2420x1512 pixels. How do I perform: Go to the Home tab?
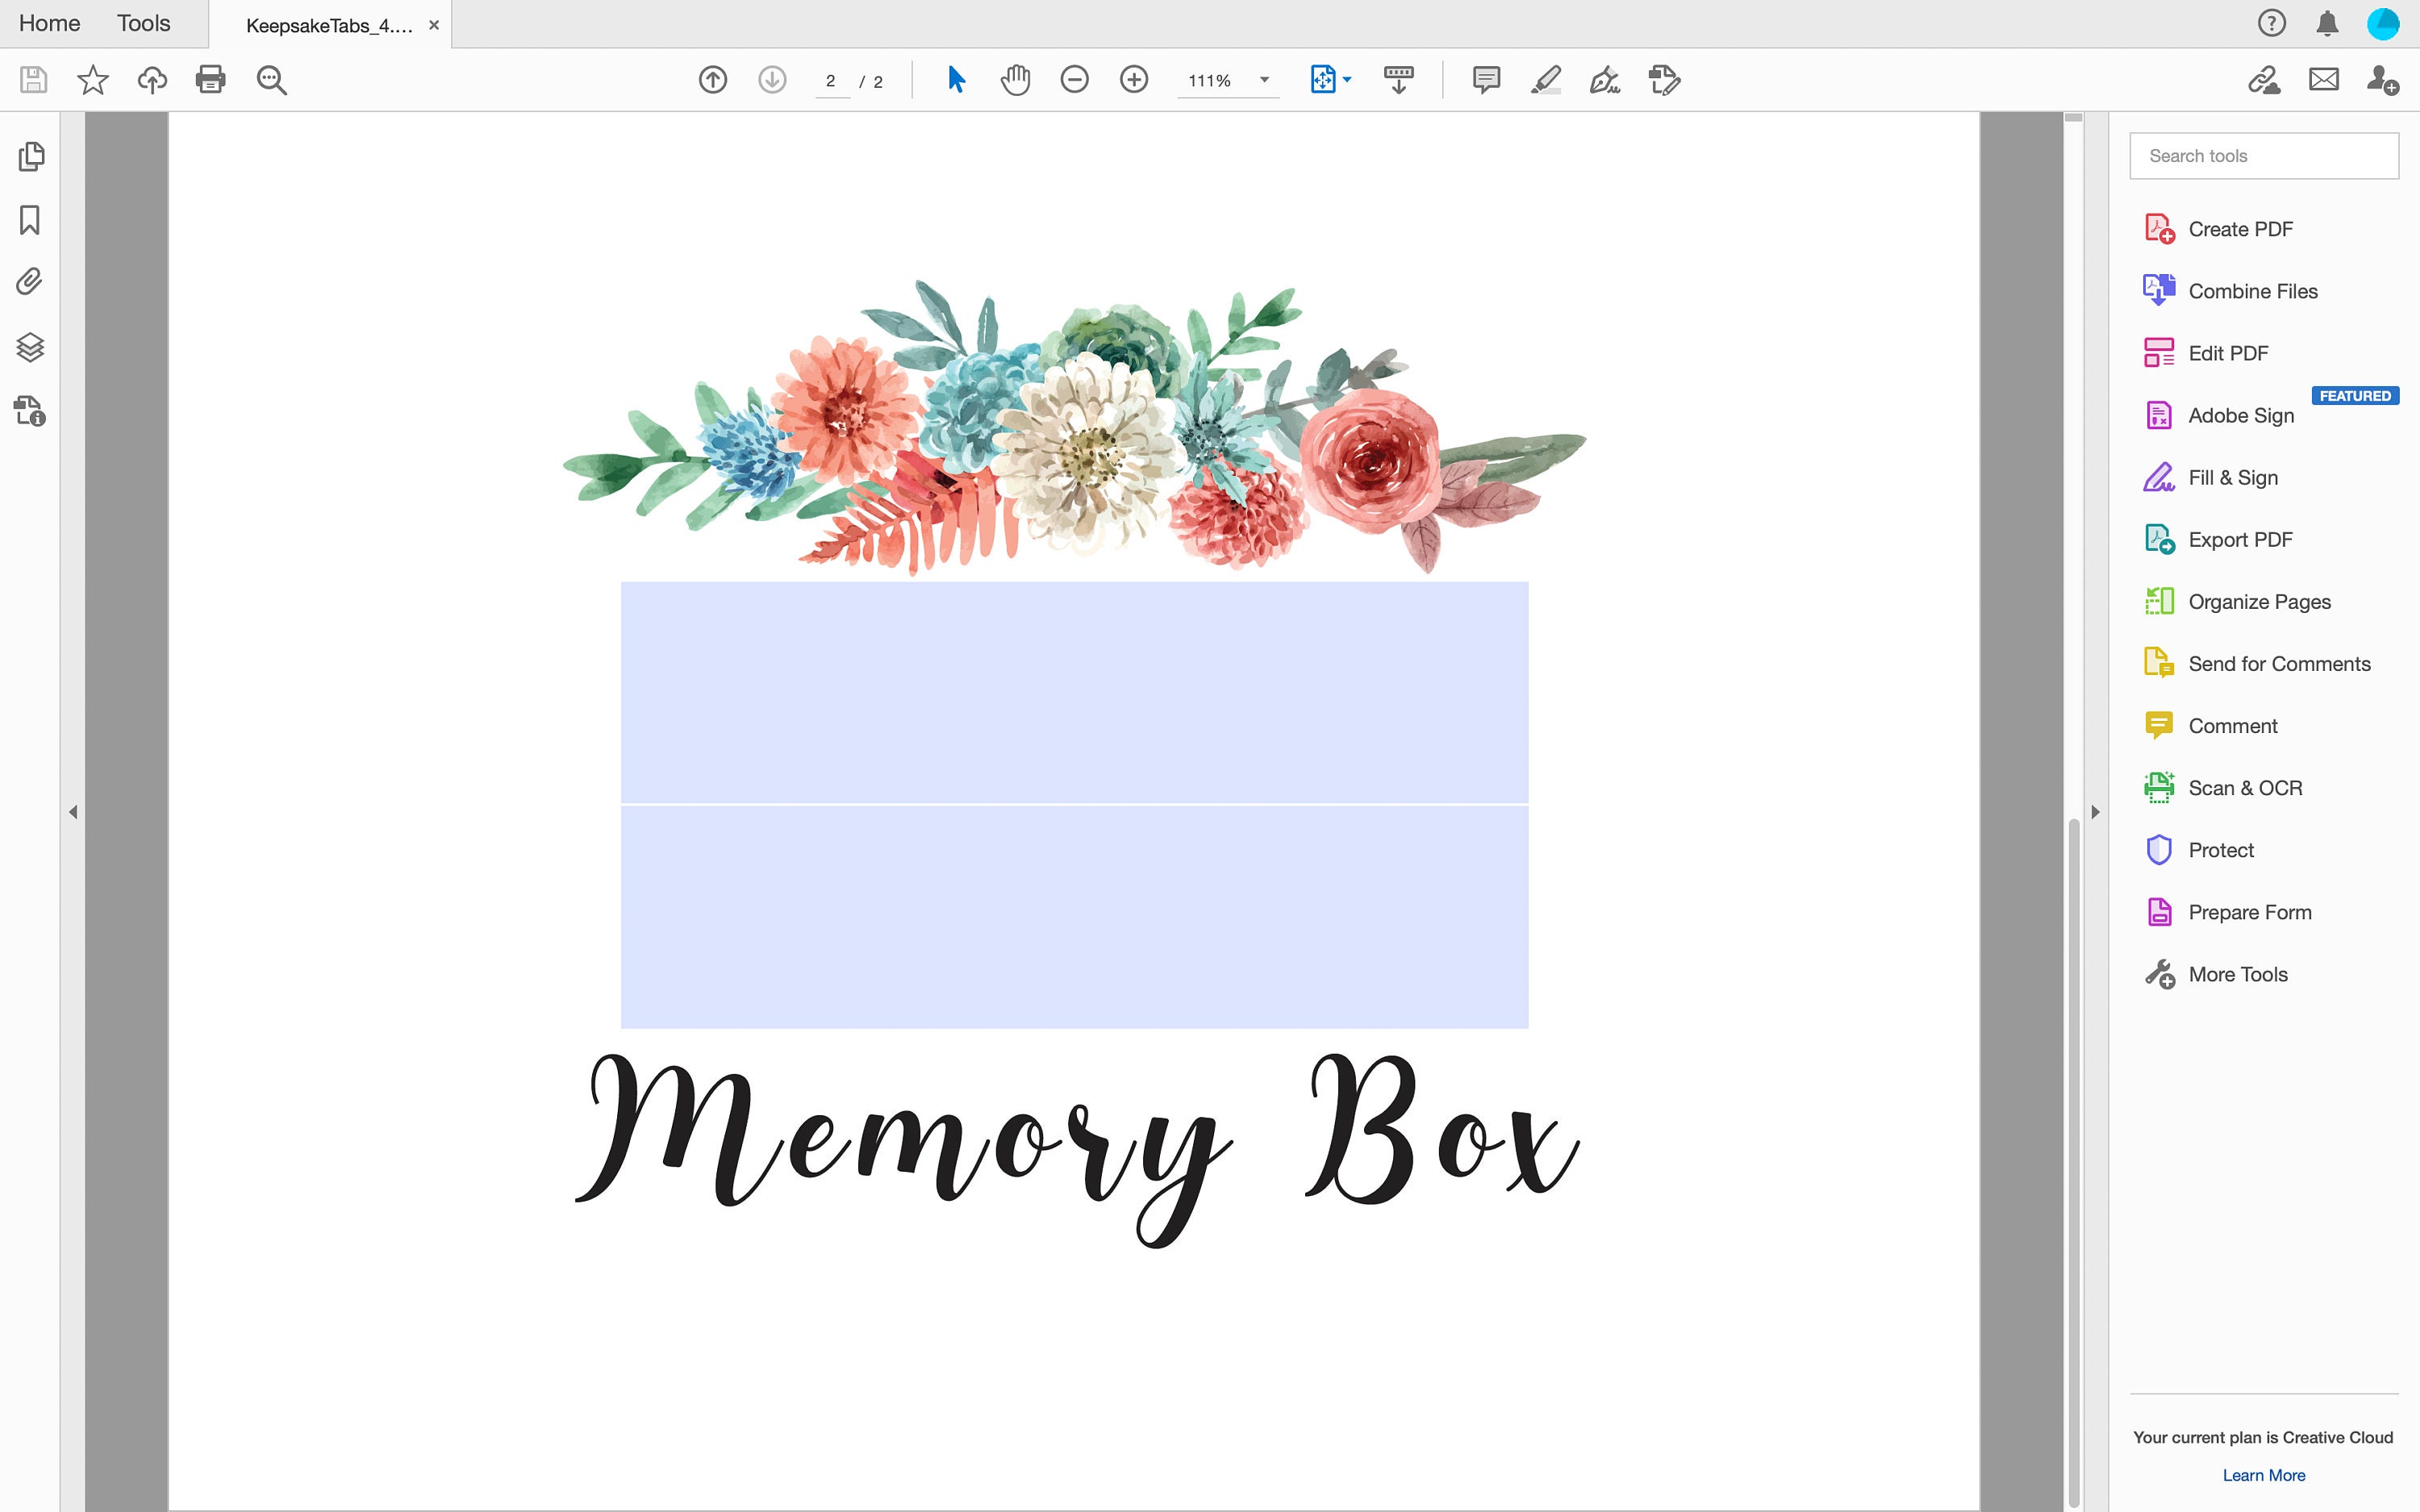click(x=48, y=22)
